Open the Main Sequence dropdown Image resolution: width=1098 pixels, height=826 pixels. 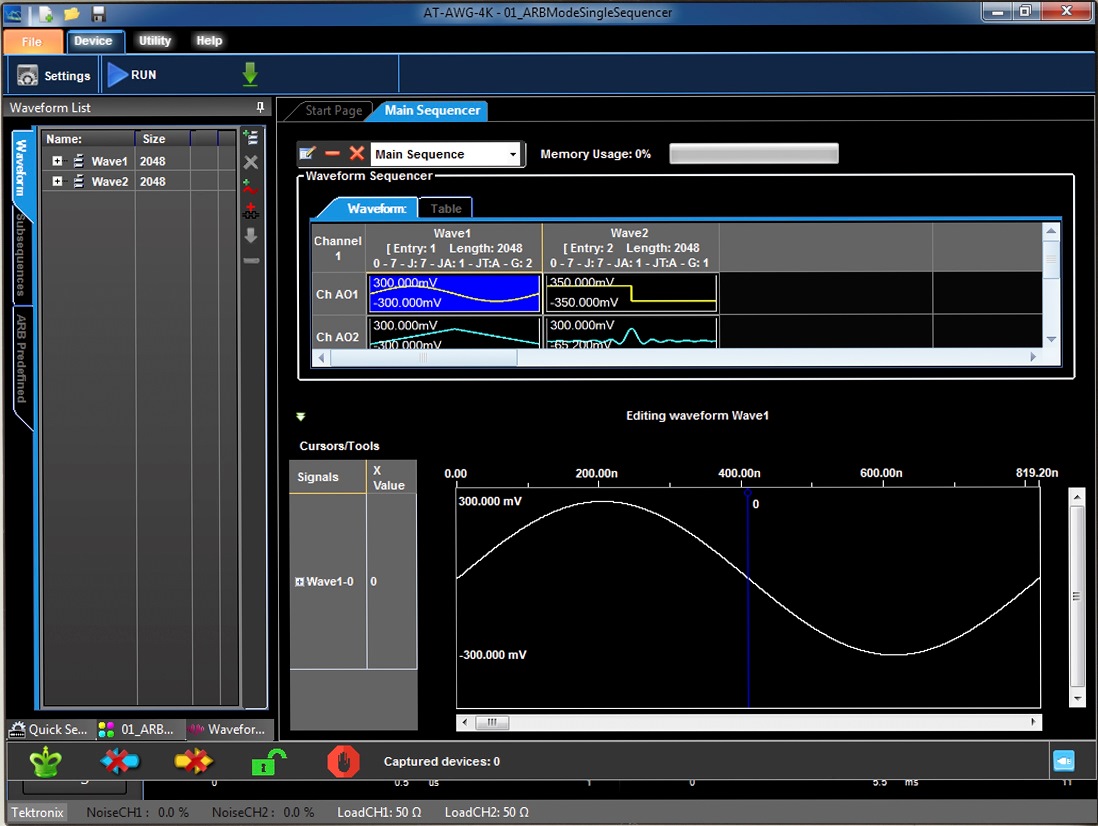point(513,154)
